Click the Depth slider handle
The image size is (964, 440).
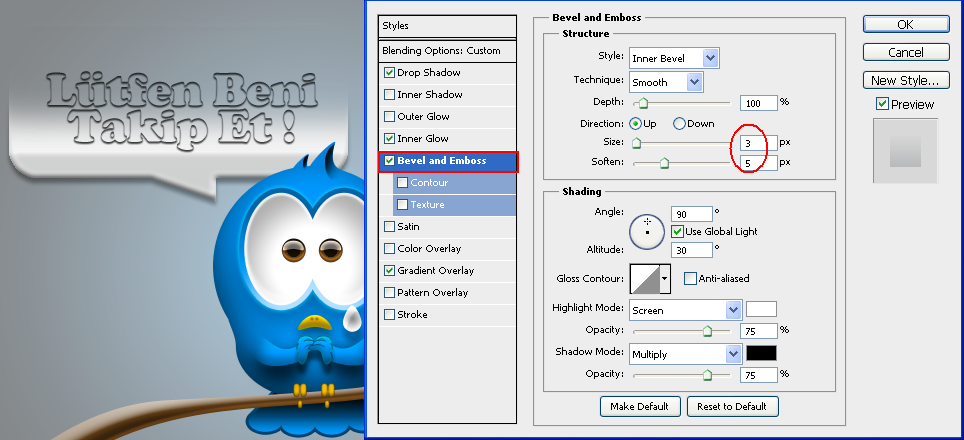643,103
